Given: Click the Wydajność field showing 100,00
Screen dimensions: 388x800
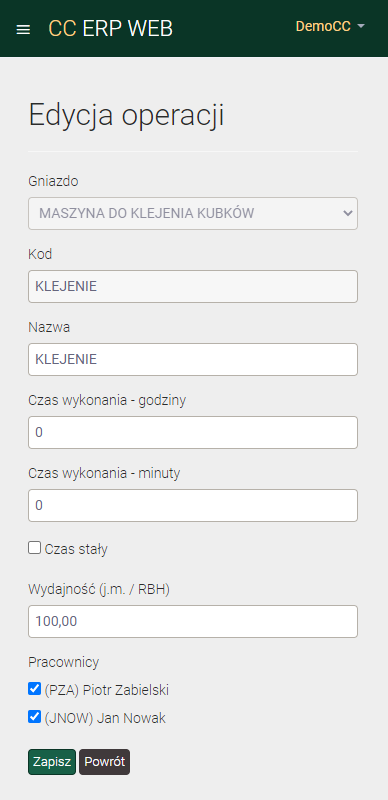Looking at the screenshot, I should point(193,621).
